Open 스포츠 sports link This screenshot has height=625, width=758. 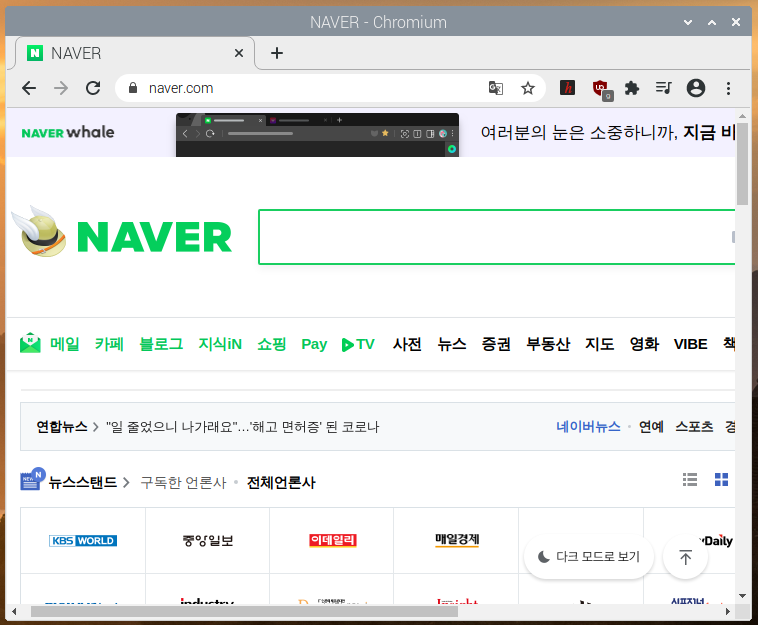(694, 427)
